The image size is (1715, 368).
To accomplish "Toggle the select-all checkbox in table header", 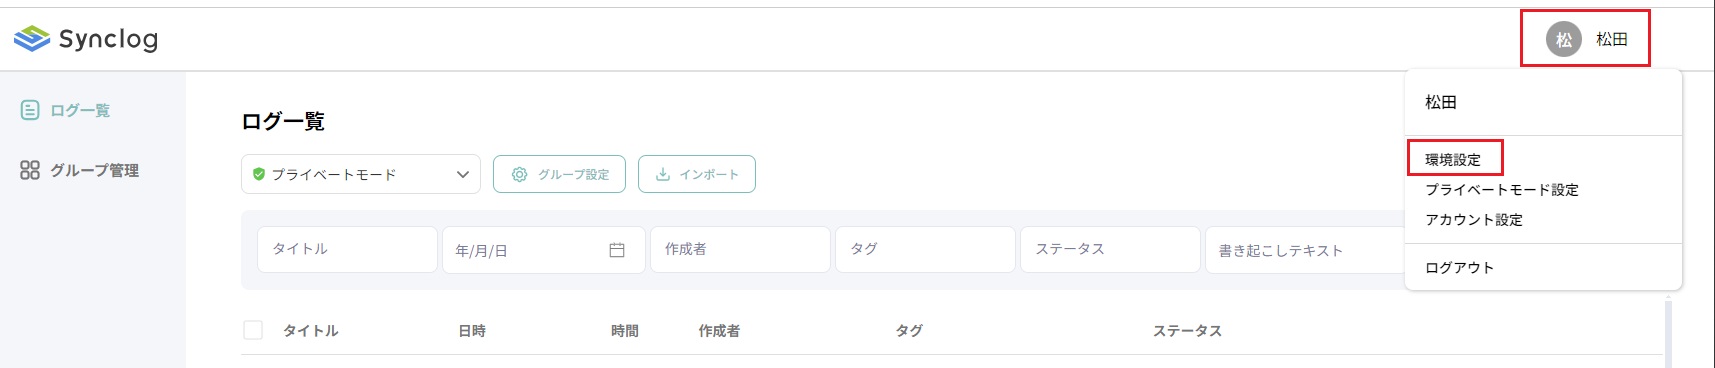I will tap(253, 330).
